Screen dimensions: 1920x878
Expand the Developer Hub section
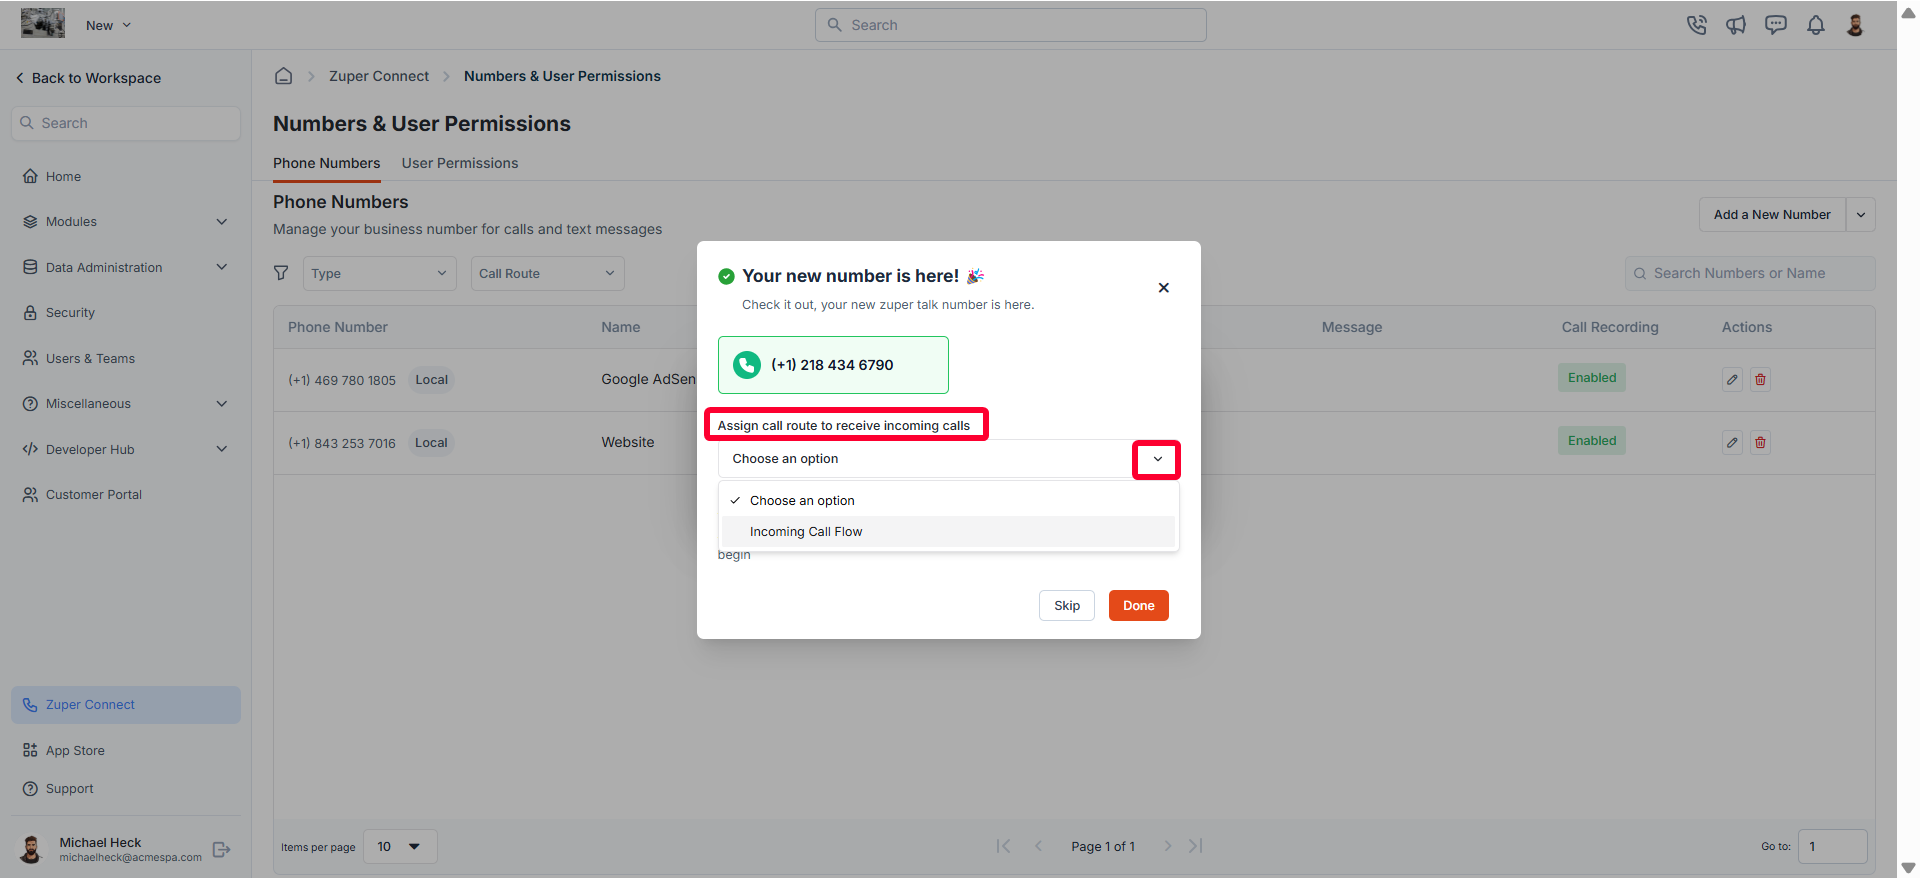pos(126,449)
